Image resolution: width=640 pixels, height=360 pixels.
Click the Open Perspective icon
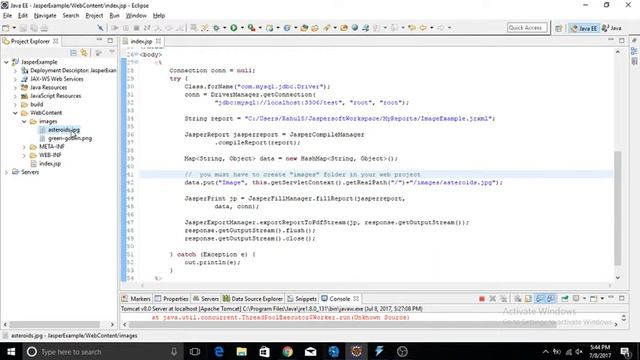pos(559,28)
